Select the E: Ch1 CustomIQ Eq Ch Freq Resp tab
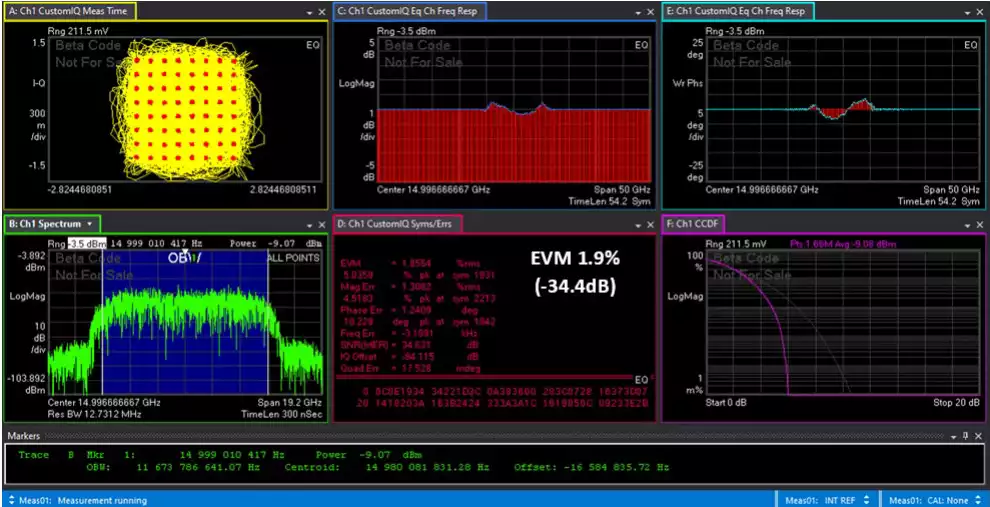The height and width of the screenshot is (507, 990). pos(738,11)
